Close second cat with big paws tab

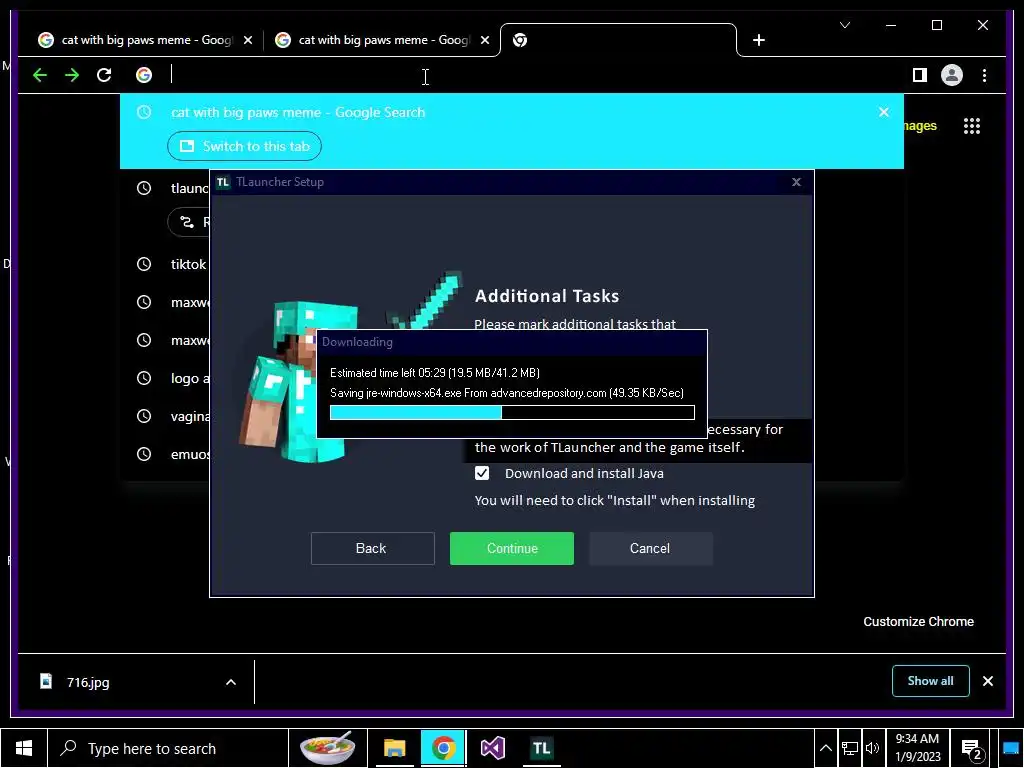485,40
